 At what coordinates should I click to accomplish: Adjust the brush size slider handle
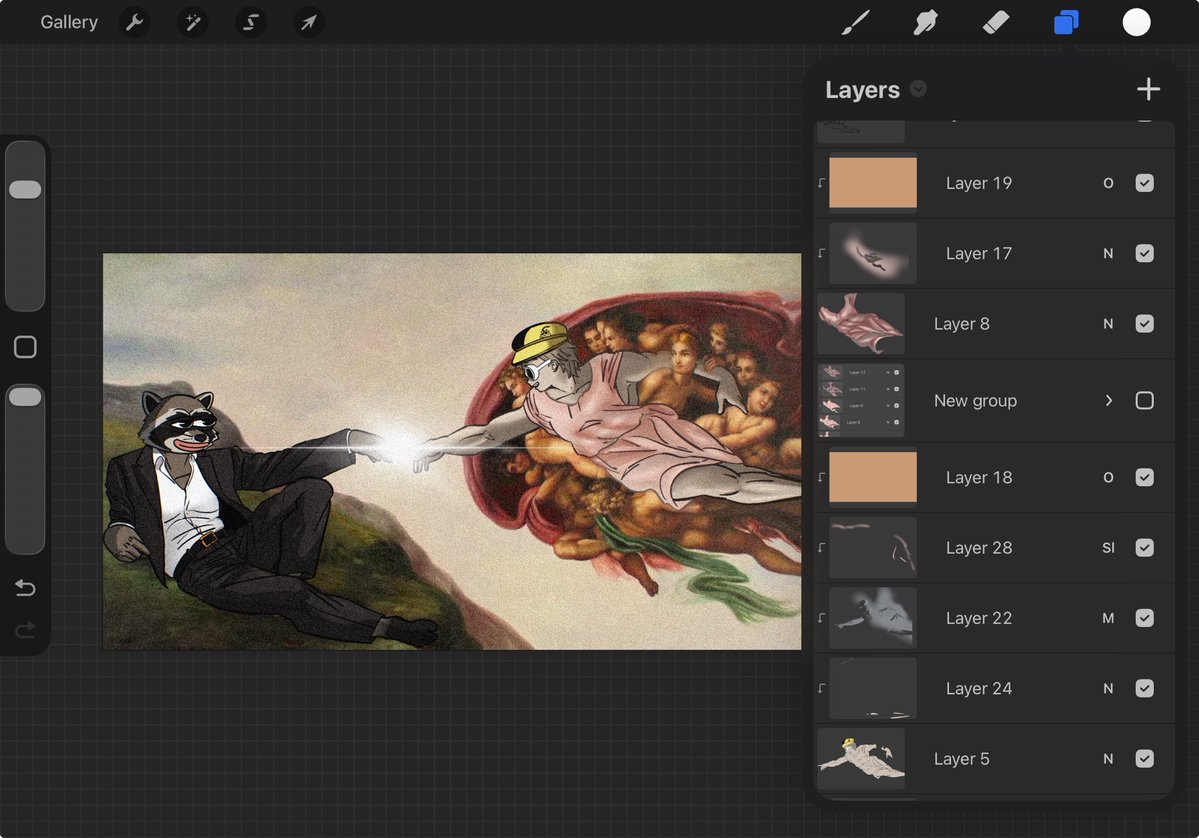(25, 190)
